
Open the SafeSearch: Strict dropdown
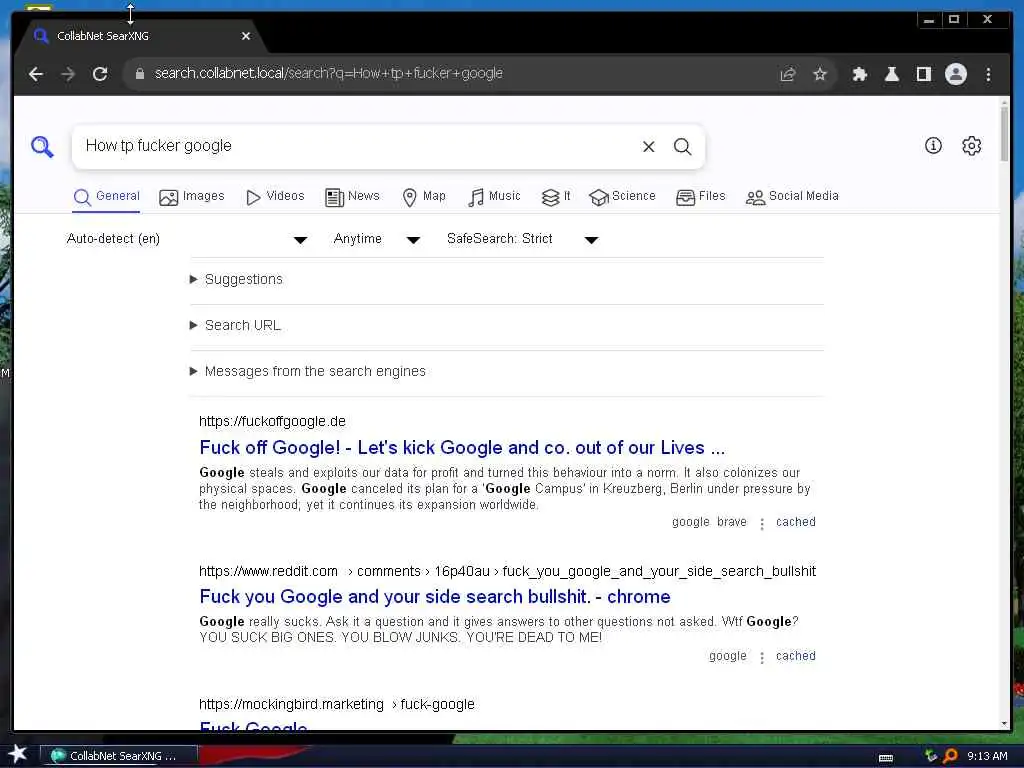point(522,239)
